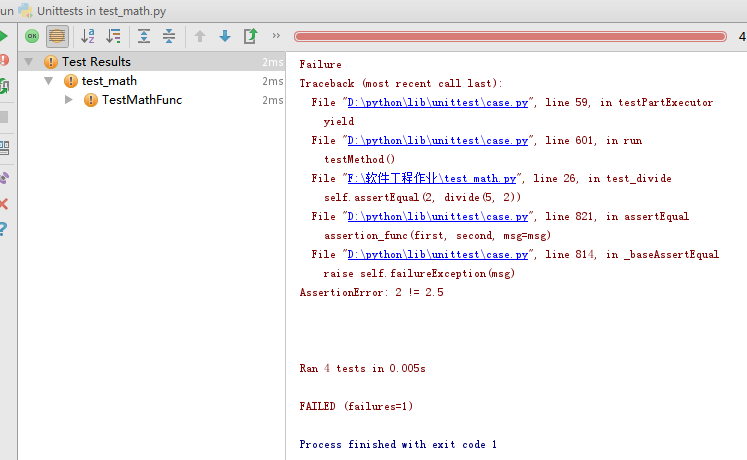747x460 pixels.
Task: Click the Expand All icon
Action: (x=144, y=36)
